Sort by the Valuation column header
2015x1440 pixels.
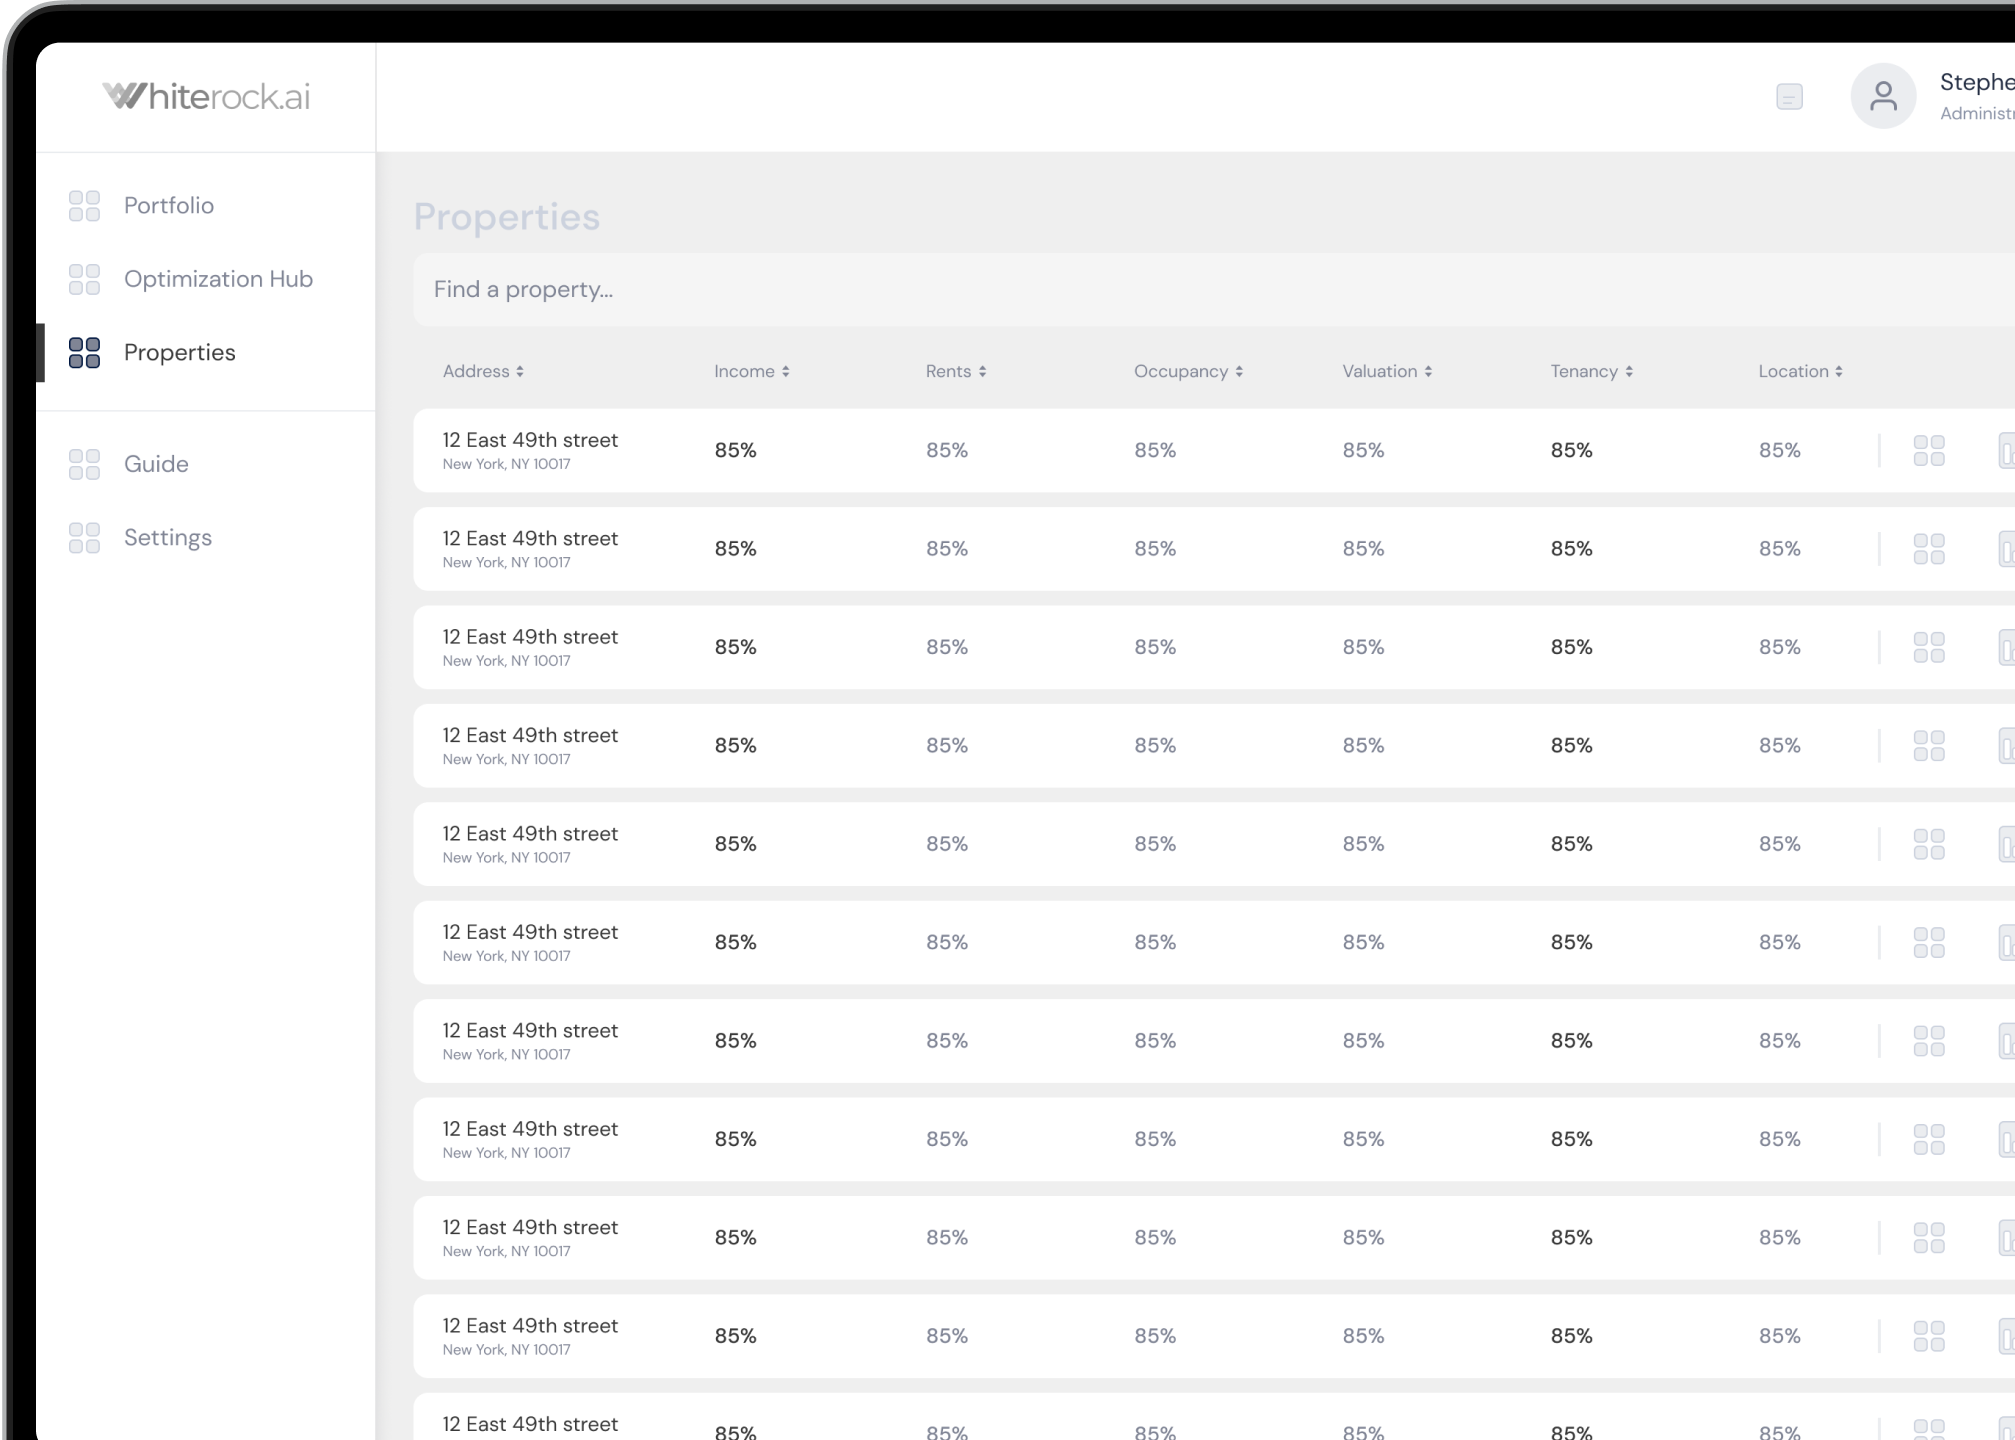click(x=1387, y=371)
